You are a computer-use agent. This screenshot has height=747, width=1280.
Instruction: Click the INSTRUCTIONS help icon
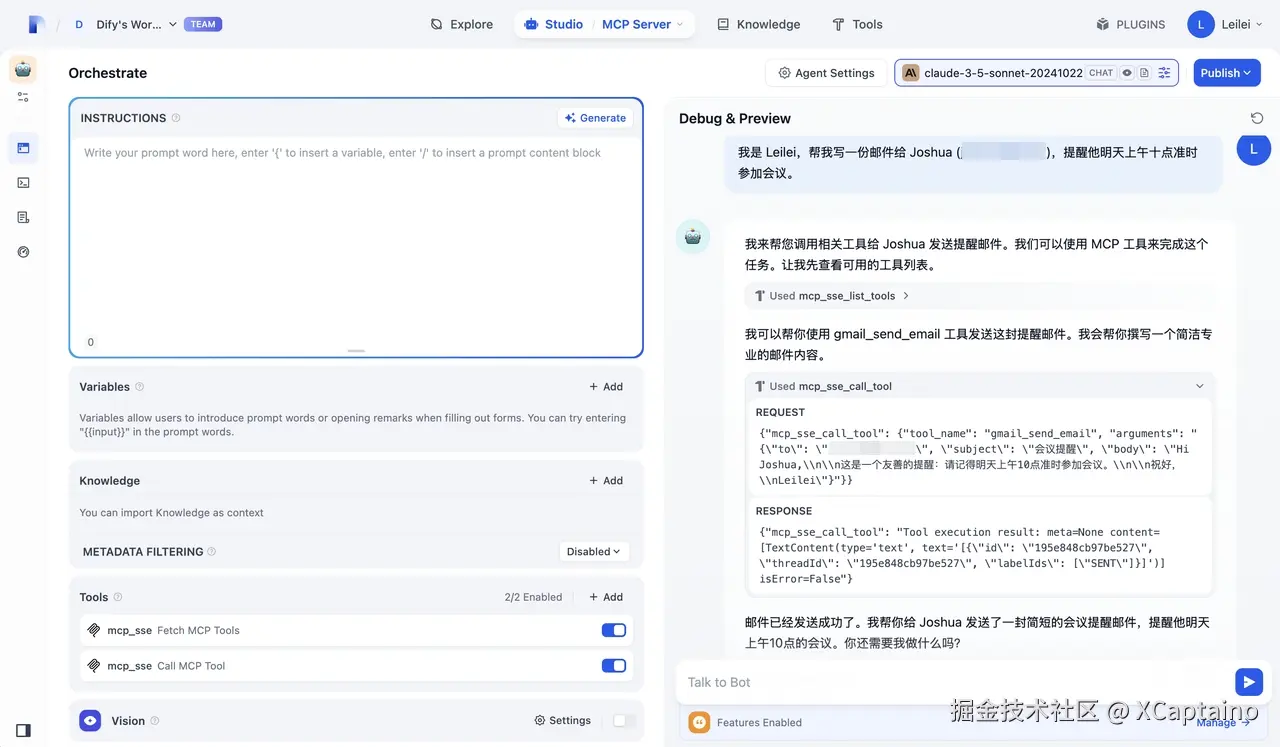(176, 118)
